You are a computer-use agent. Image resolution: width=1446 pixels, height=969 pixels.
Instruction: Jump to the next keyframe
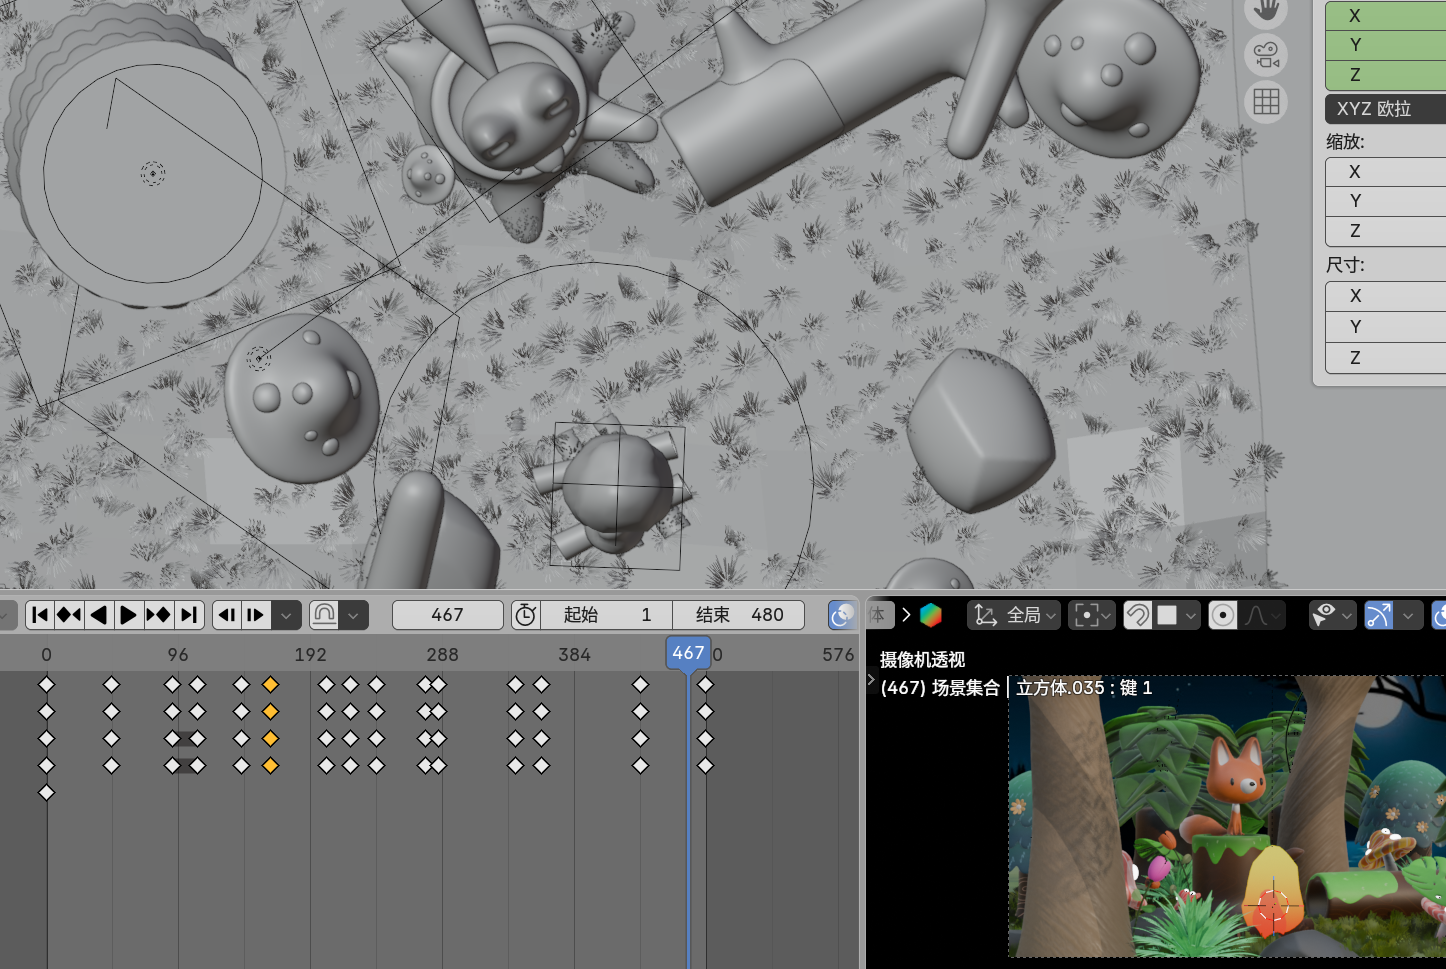point(158,615)
